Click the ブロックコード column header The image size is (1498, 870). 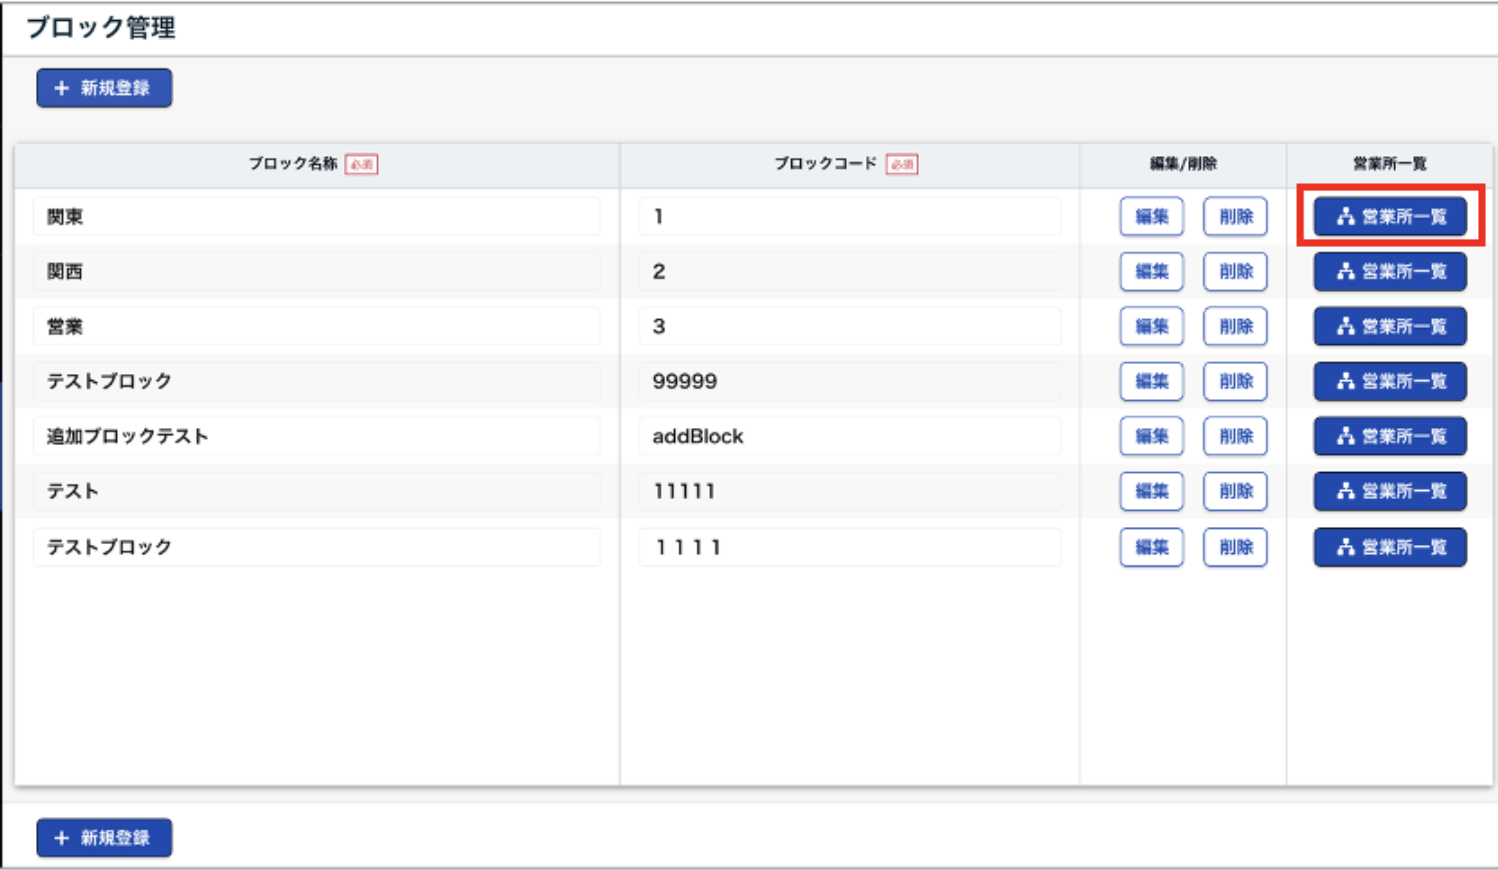click(825, 164)
